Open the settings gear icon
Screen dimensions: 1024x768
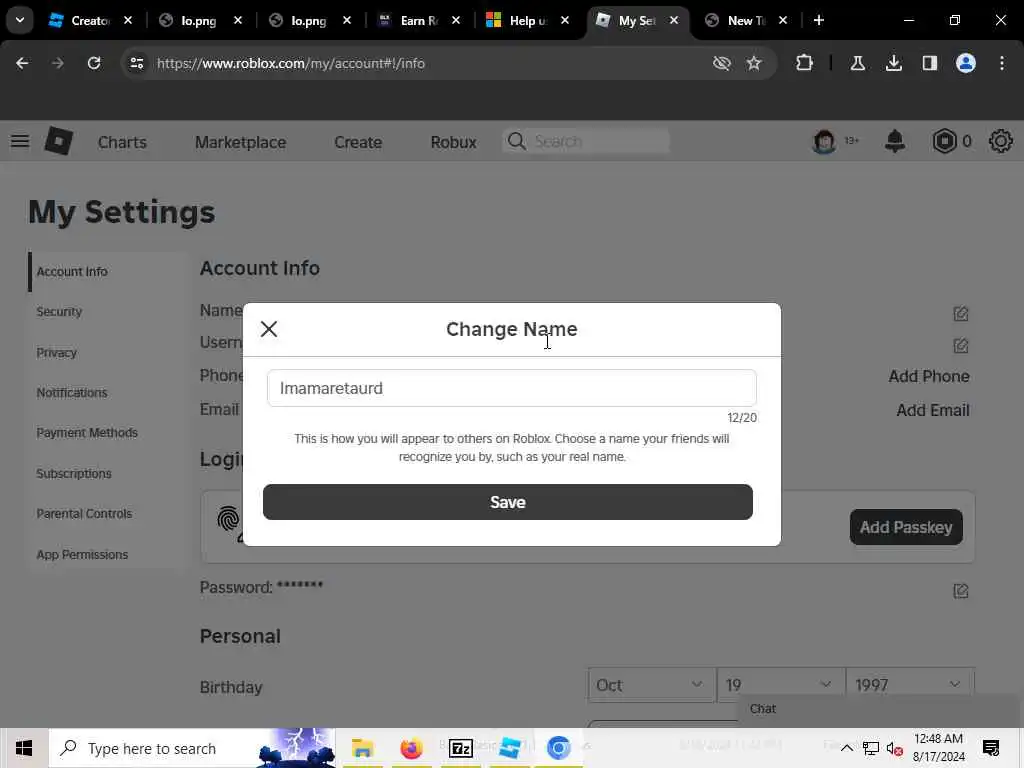1000,141
